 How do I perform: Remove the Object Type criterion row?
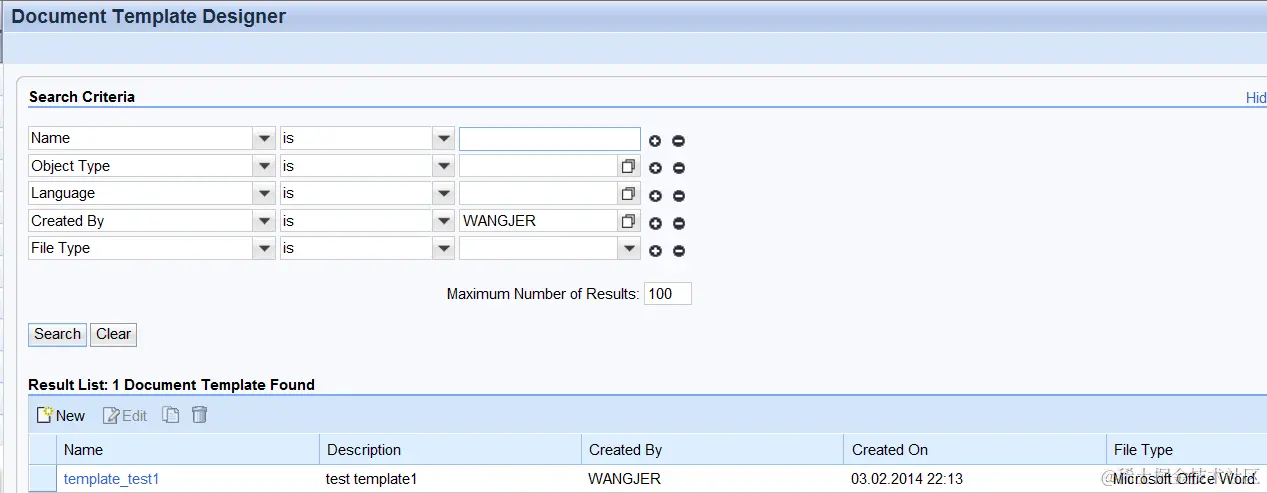(x=678, y=168)
